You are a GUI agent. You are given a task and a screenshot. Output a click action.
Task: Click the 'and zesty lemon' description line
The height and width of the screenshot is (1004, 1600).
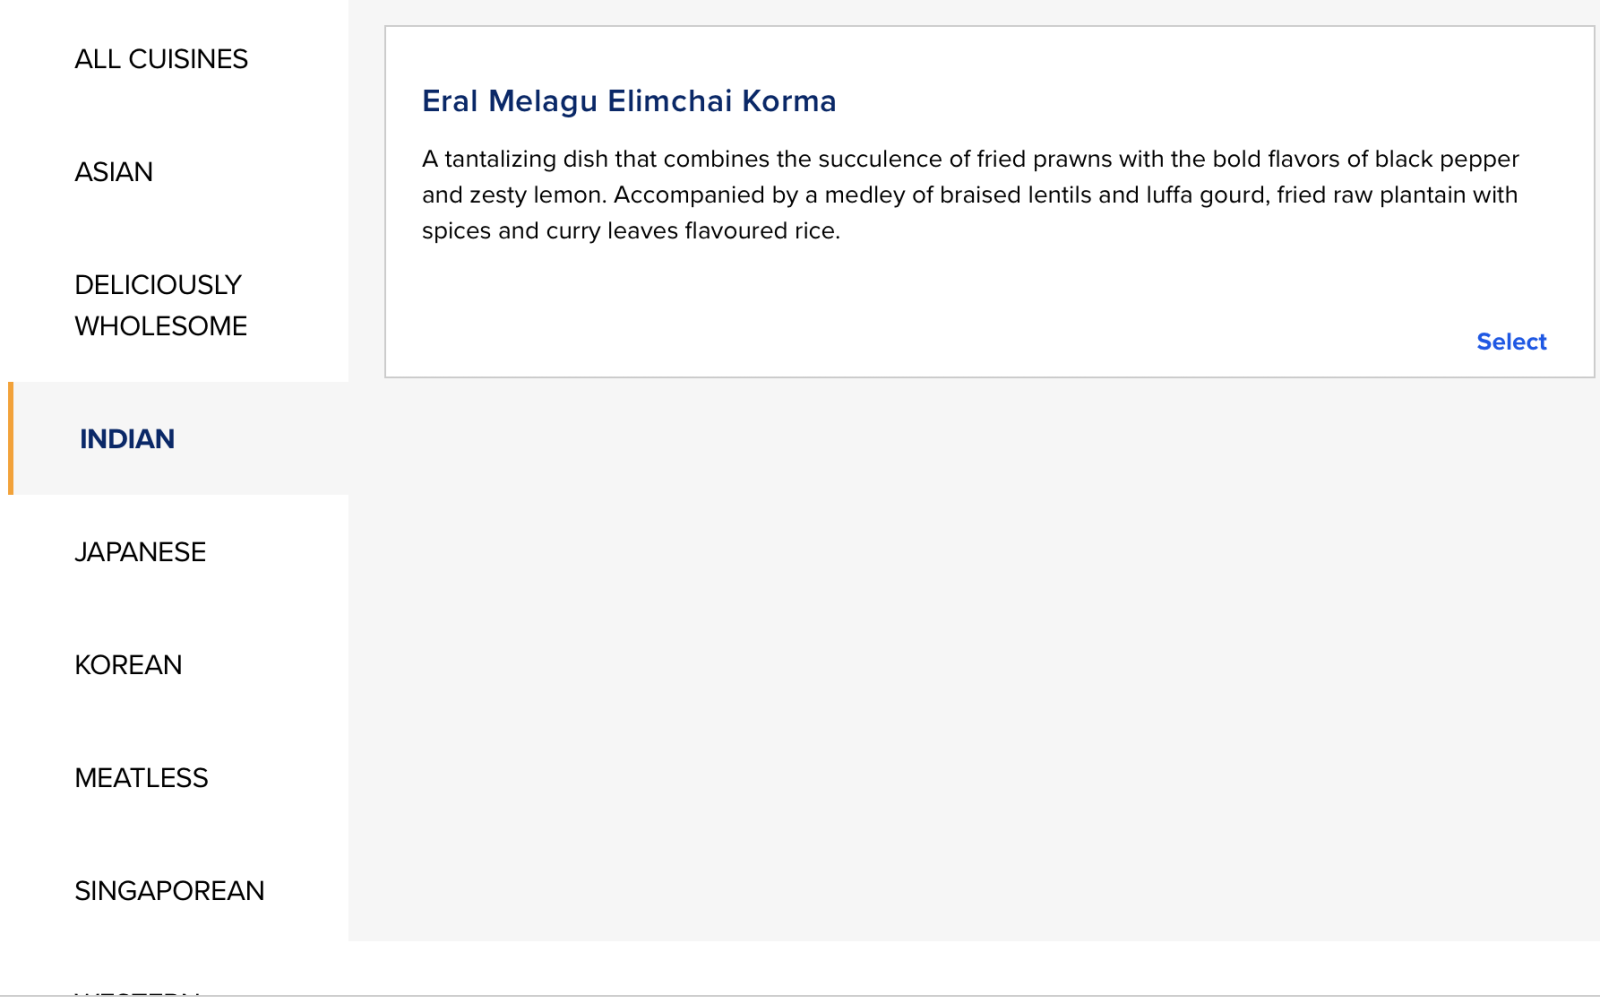pyautogui.click(x=970, y=195)
